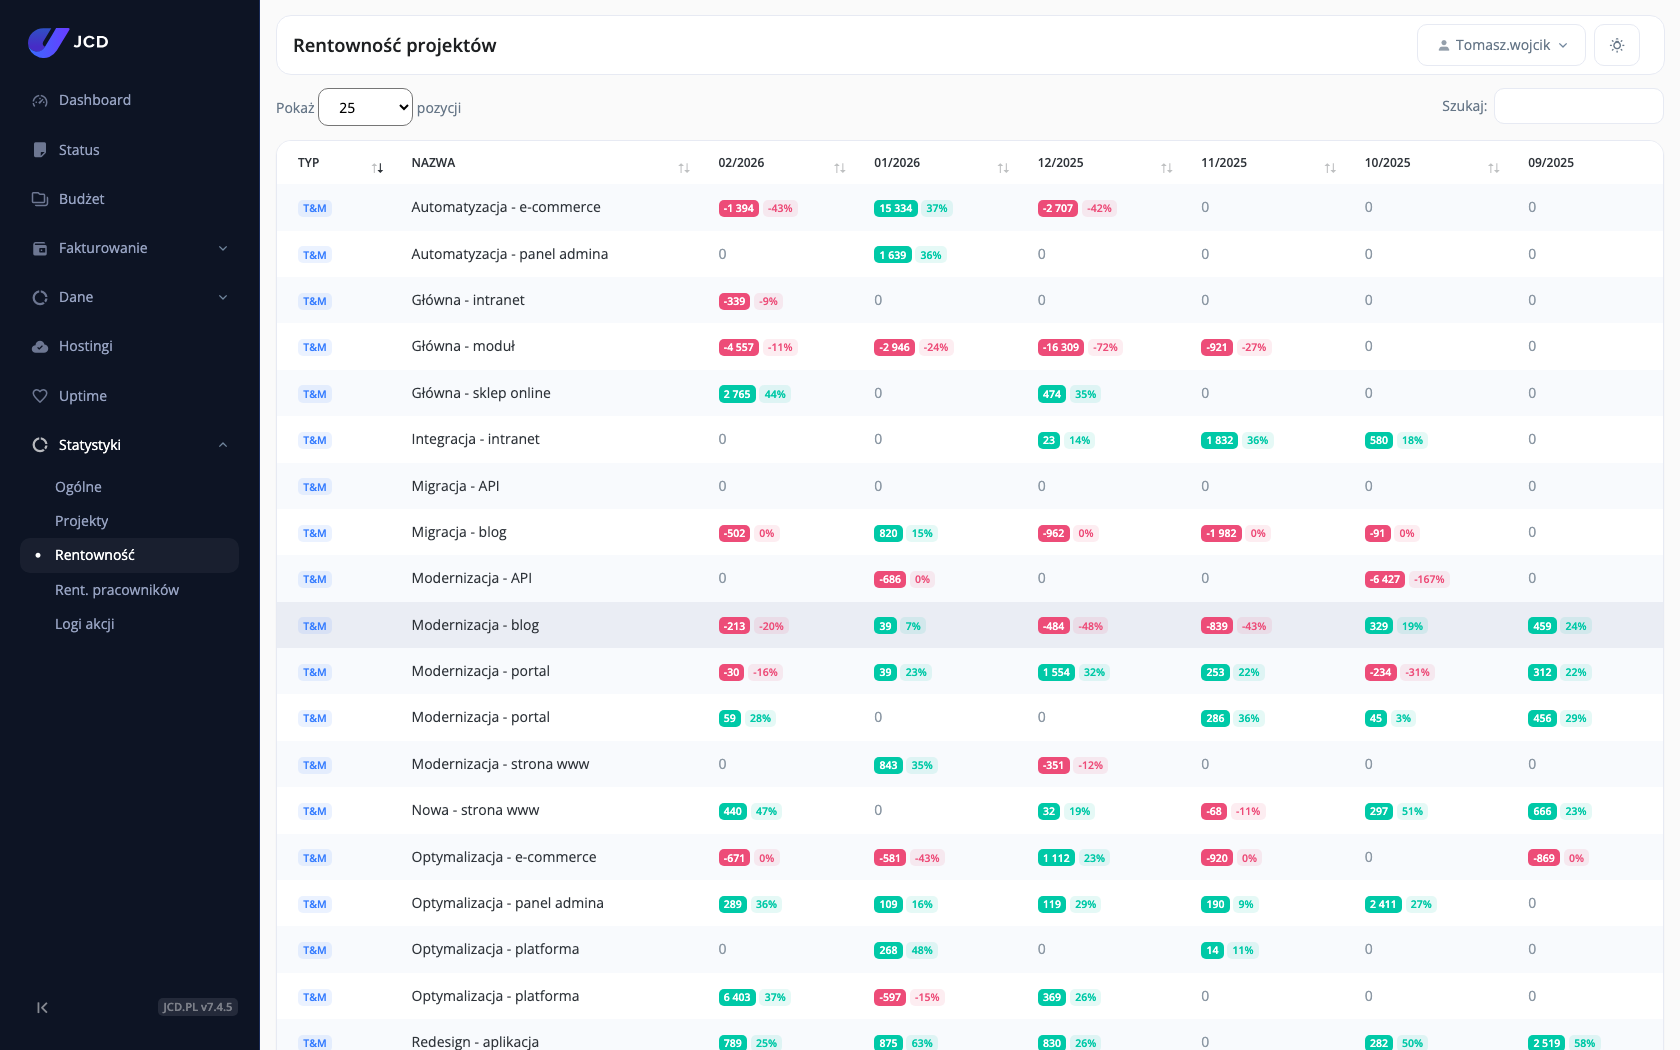
Task: Open Budżet folder icon in sidebar
Action: 40,199
